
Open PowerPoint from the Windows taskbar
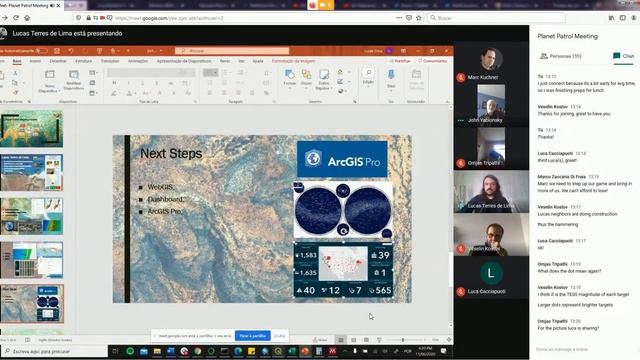(x=305, y=351)
